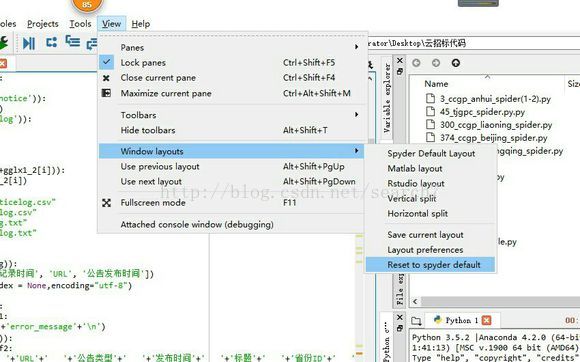Click file explorer horizontal scrollbar track
580x362 pixels.
[x=500, y=301]
